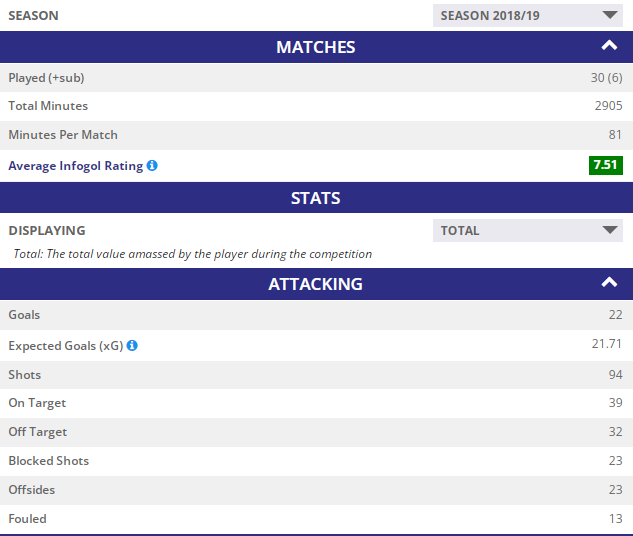
Task: Click the ATTACKING header title
Action: click(316, 284)
